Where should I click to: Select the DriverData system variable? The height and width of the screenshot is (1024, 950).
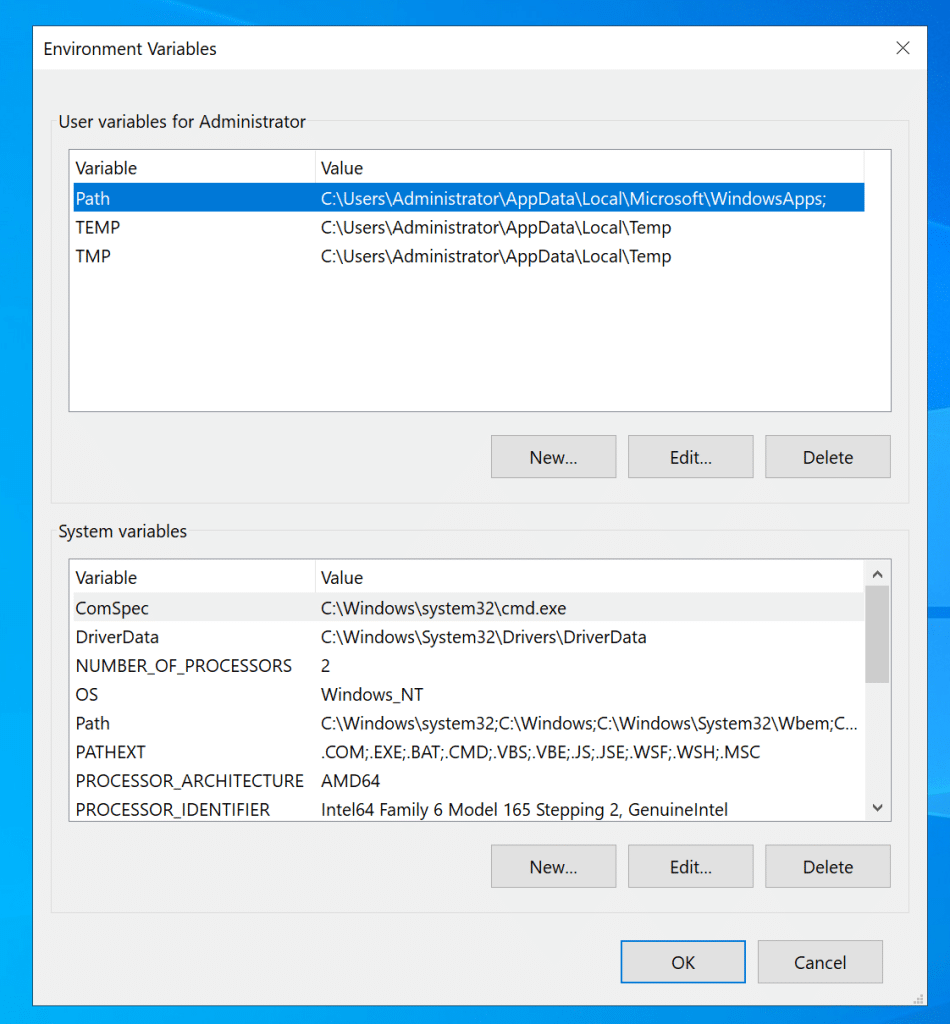(x=117, y=637)
